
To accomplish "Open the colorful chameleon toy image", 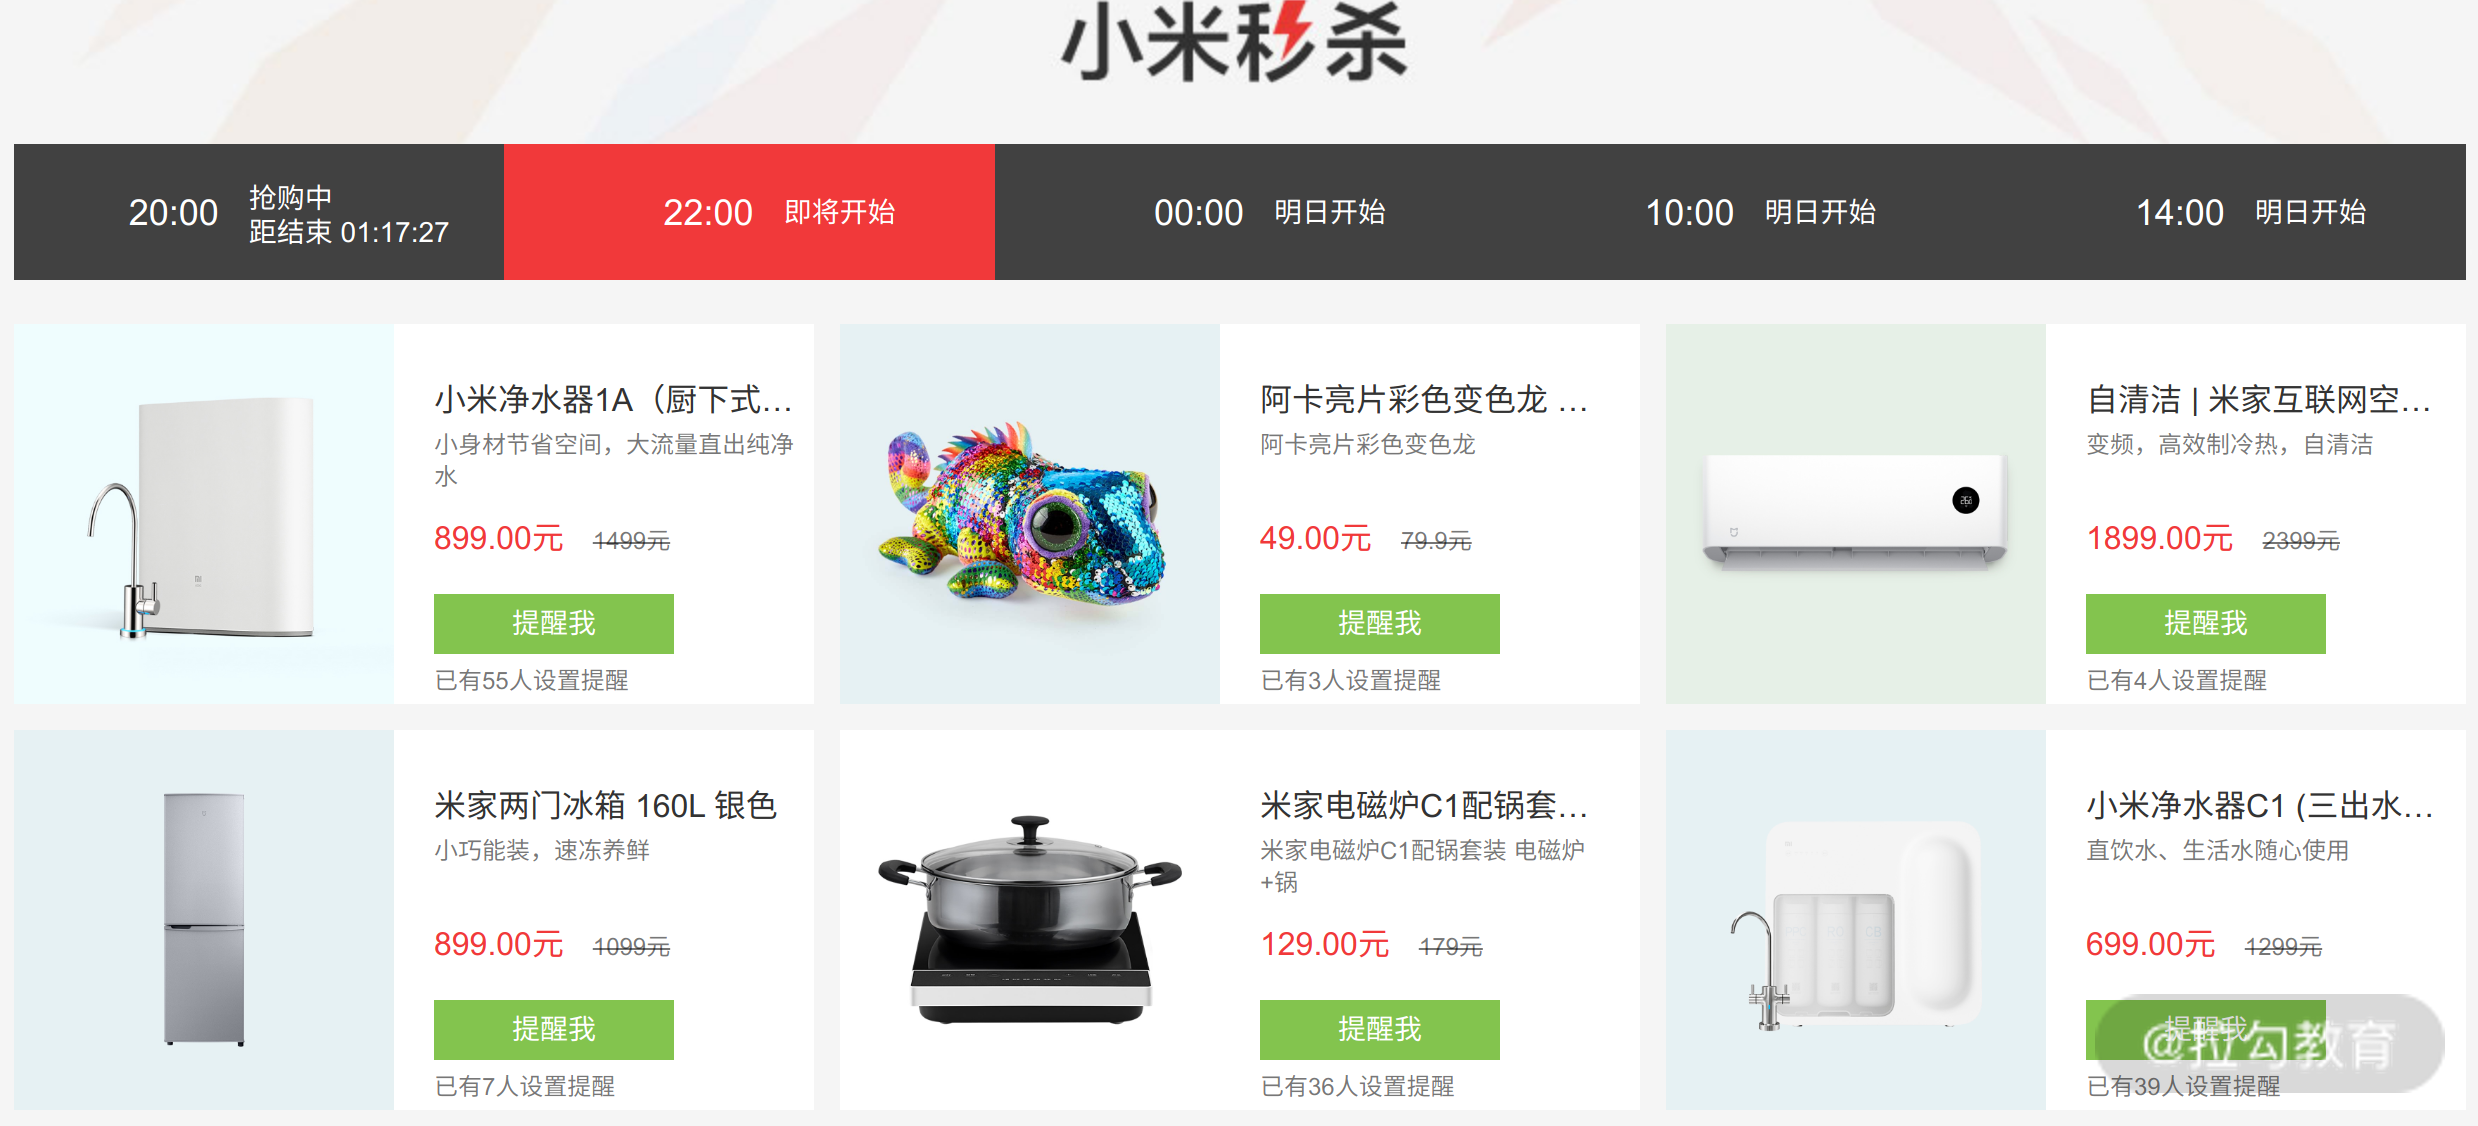I will [1030, 514].
